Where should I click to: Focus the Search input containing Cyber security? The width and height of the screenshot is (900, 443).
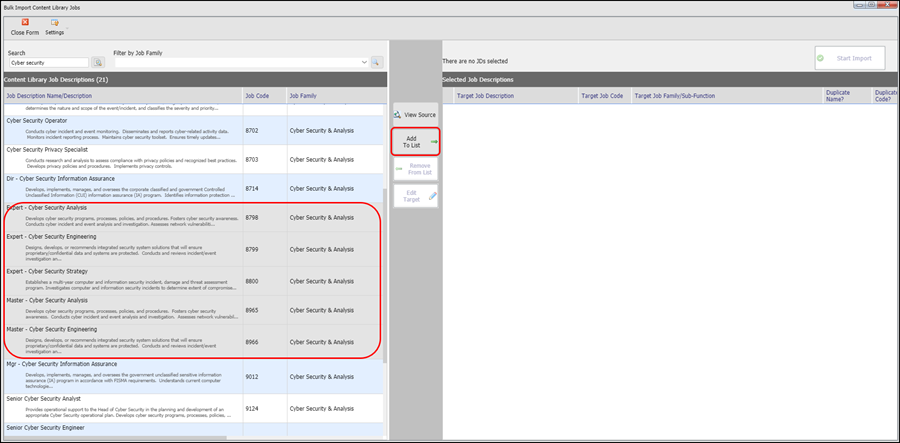click(49, 63)
